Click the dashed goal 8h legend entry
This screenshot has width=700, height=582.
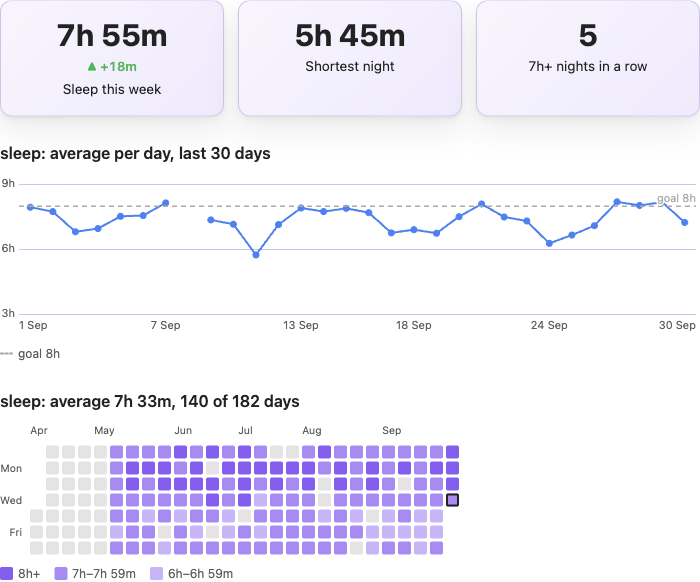tap(30, 354)
